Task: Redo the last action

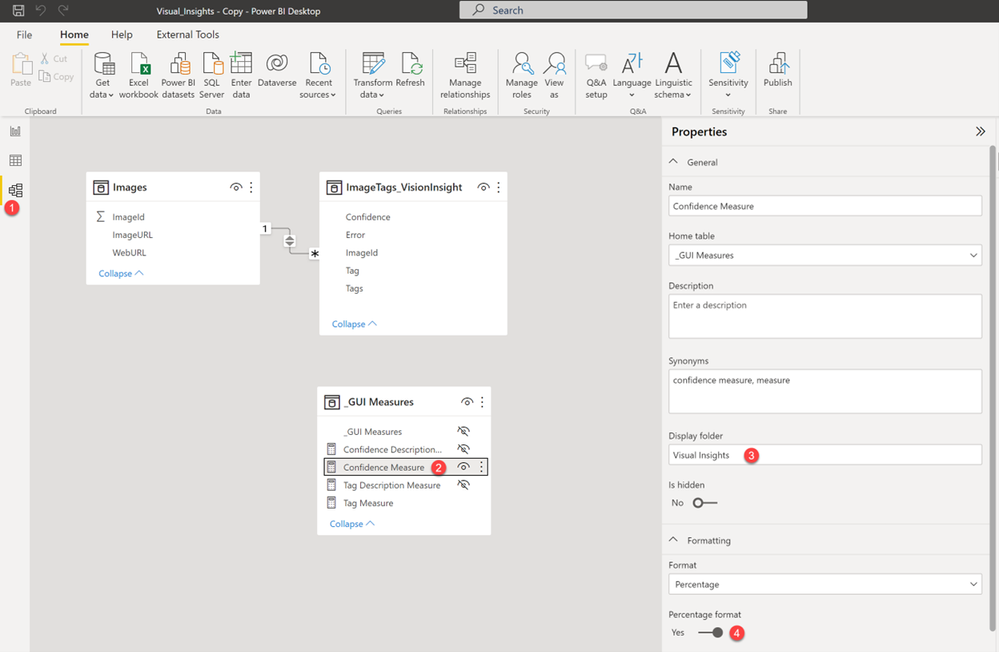Action: point(63,10)
